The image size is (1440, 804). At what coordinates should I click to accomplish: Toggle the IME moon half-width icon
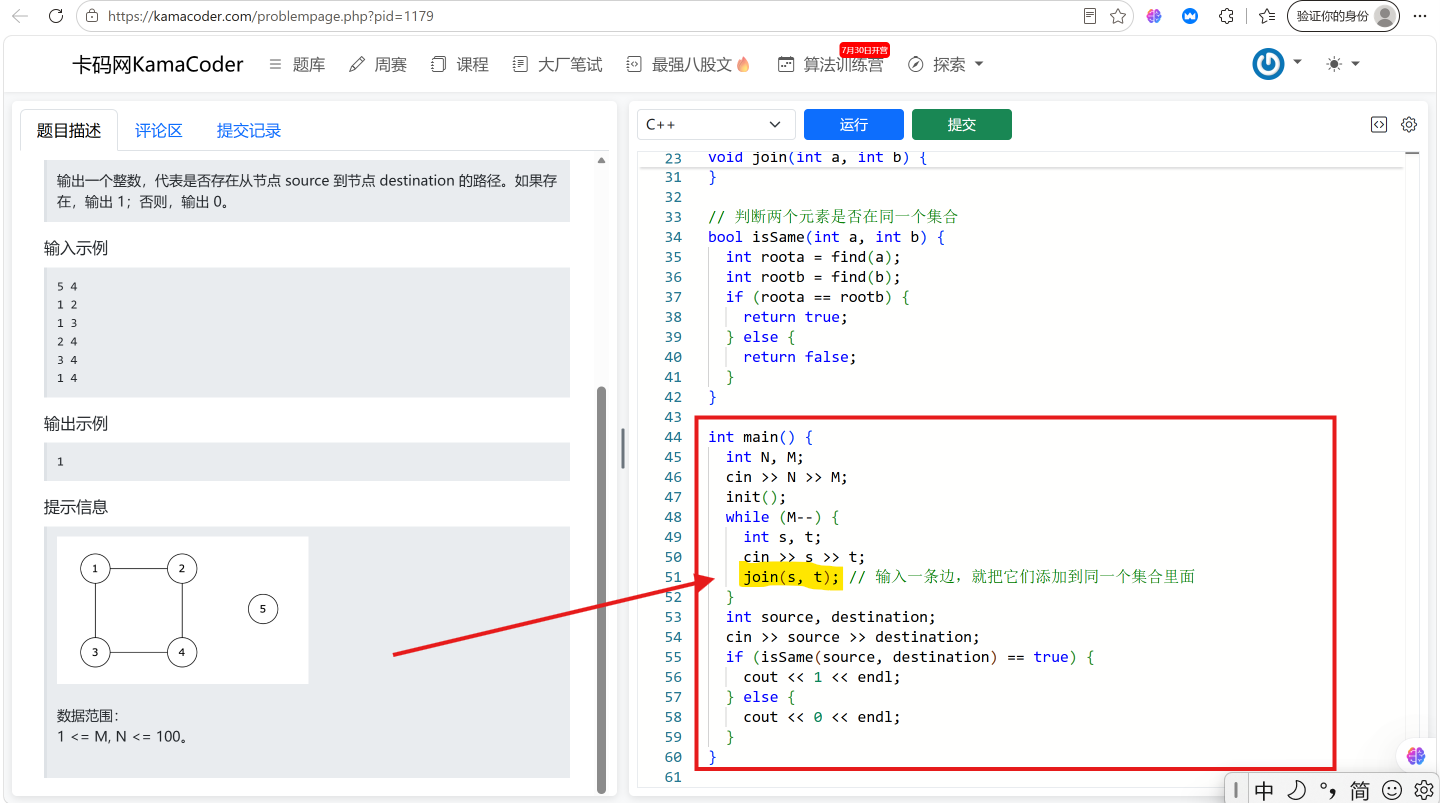click(1296, 790)
